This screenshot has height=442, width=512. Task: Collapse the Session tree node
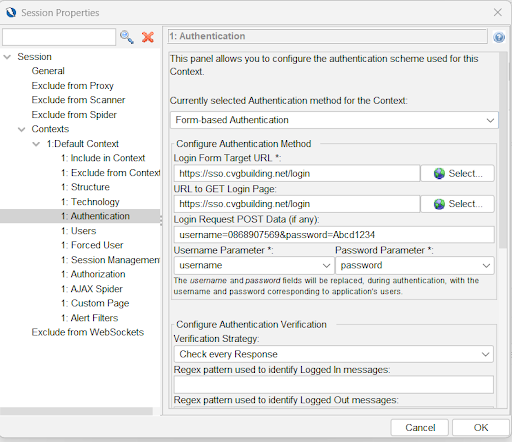(x=7, y=57)
